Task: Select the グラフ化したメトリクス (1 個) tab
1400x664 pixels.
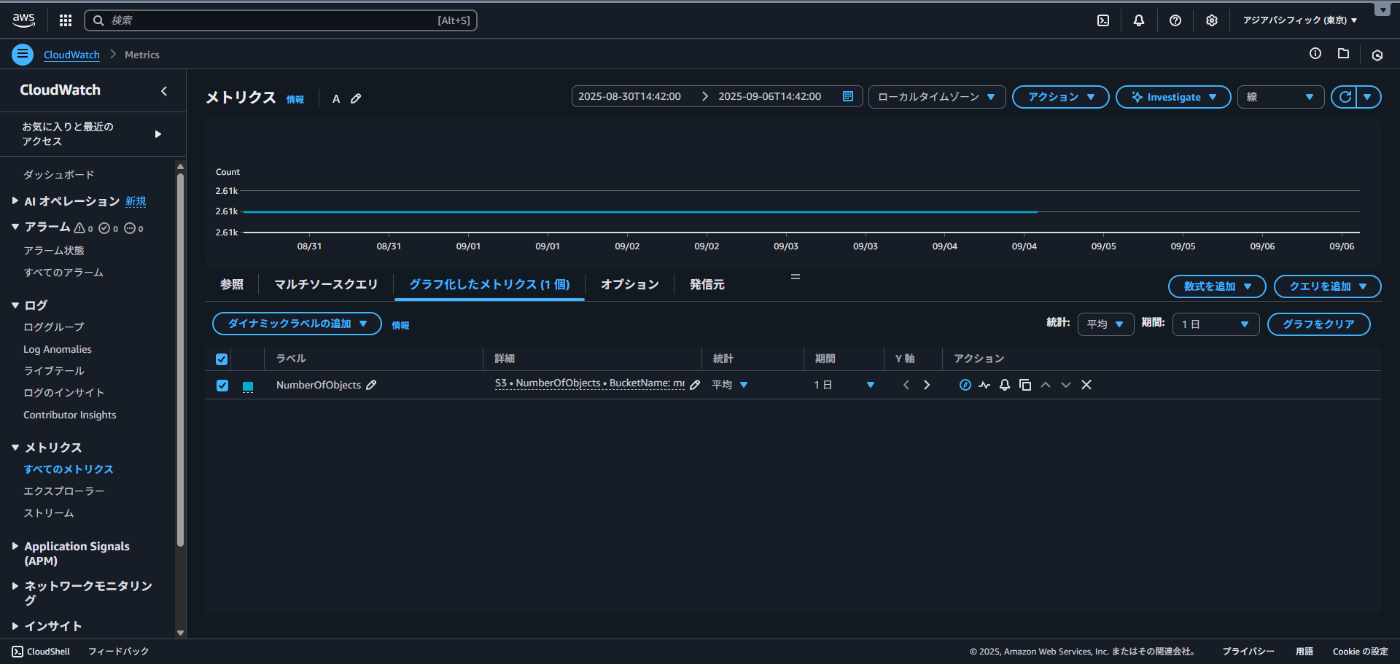Action: (x=489, y=285)
